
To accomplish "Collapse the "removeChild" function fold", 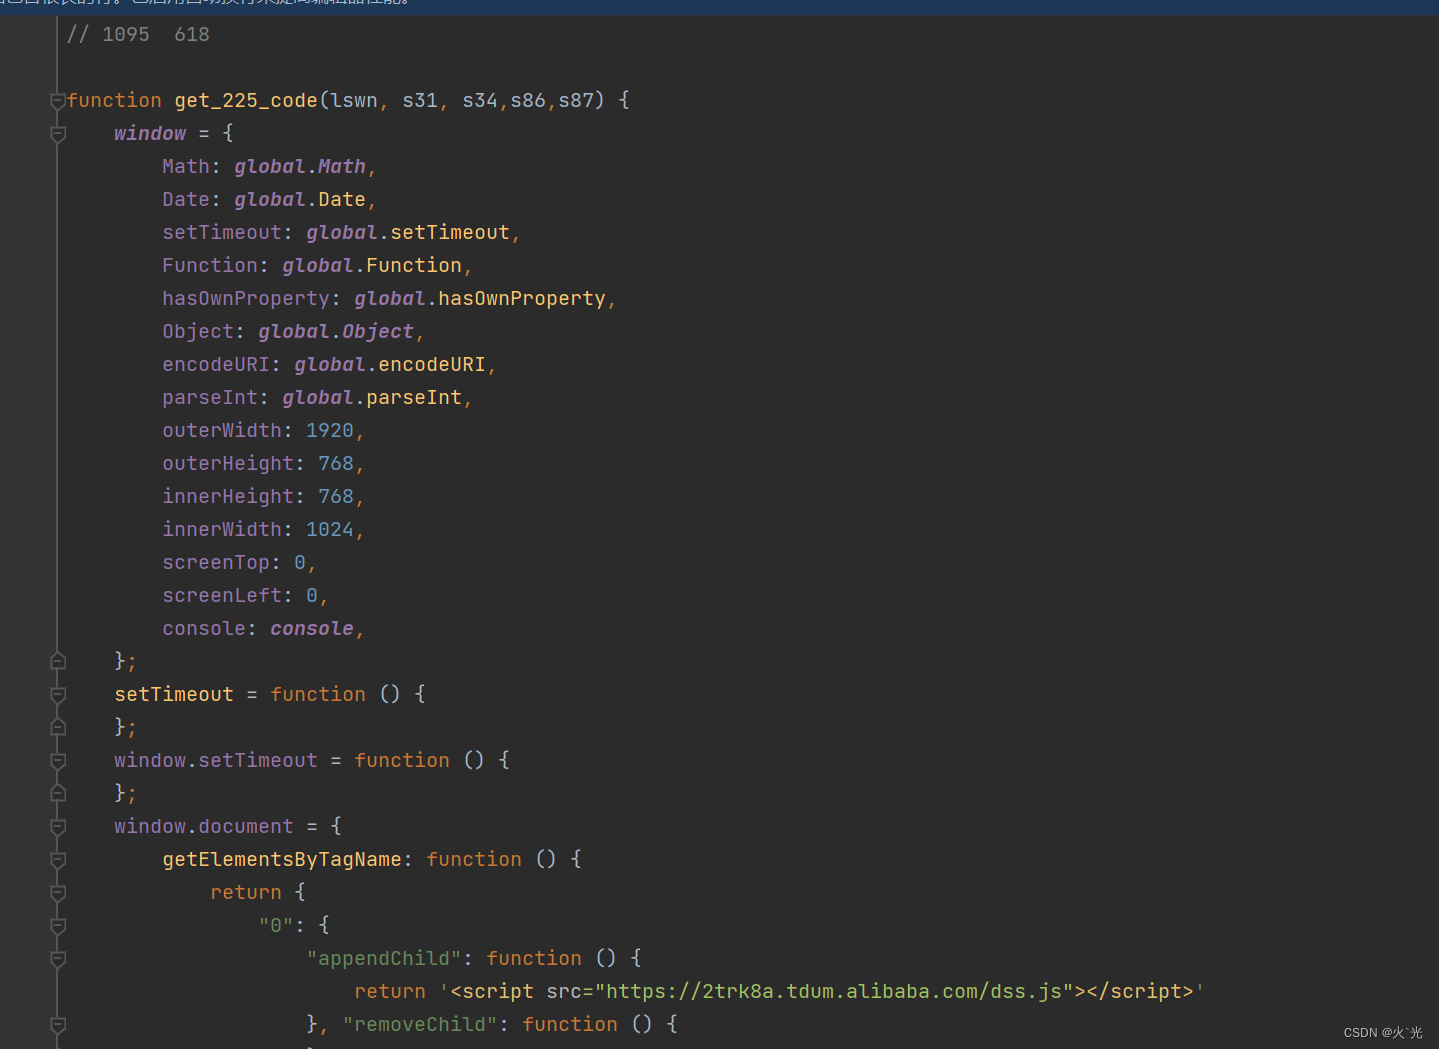I will click(x=58, y=1025).
